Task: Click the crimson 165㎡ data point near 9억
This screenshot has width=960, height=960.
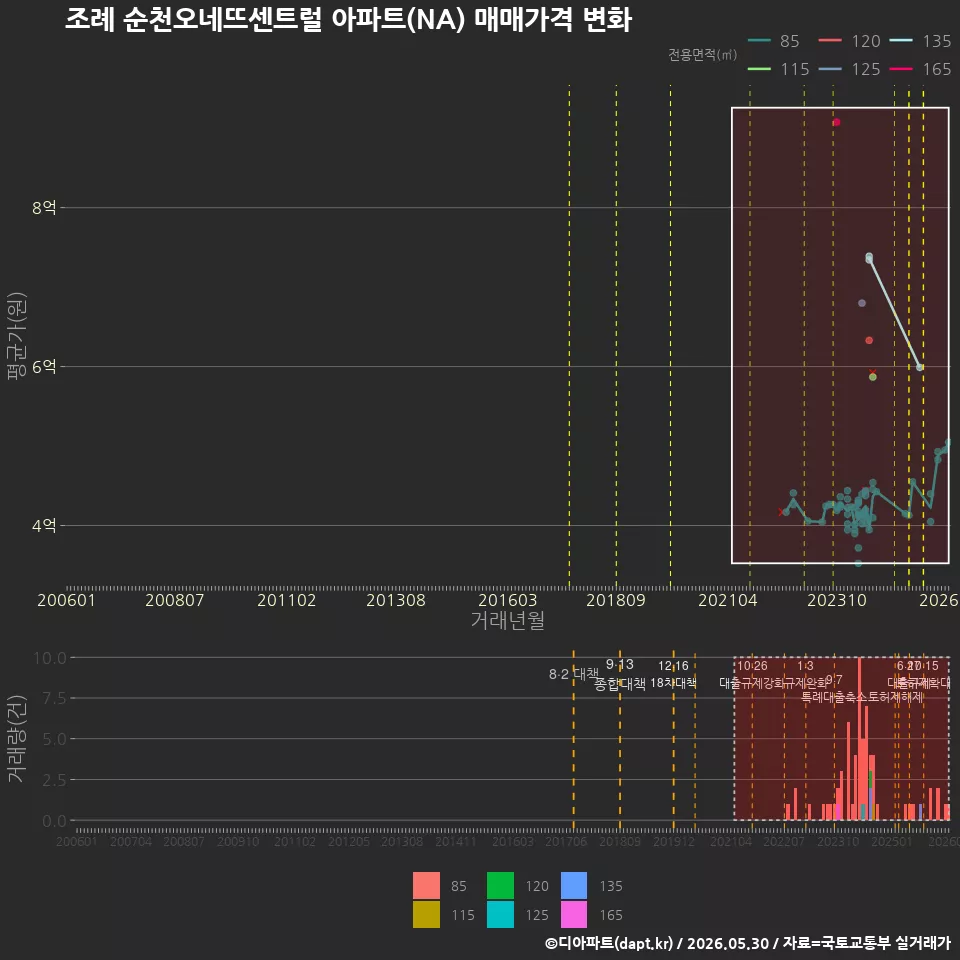Action: point(836,122)
